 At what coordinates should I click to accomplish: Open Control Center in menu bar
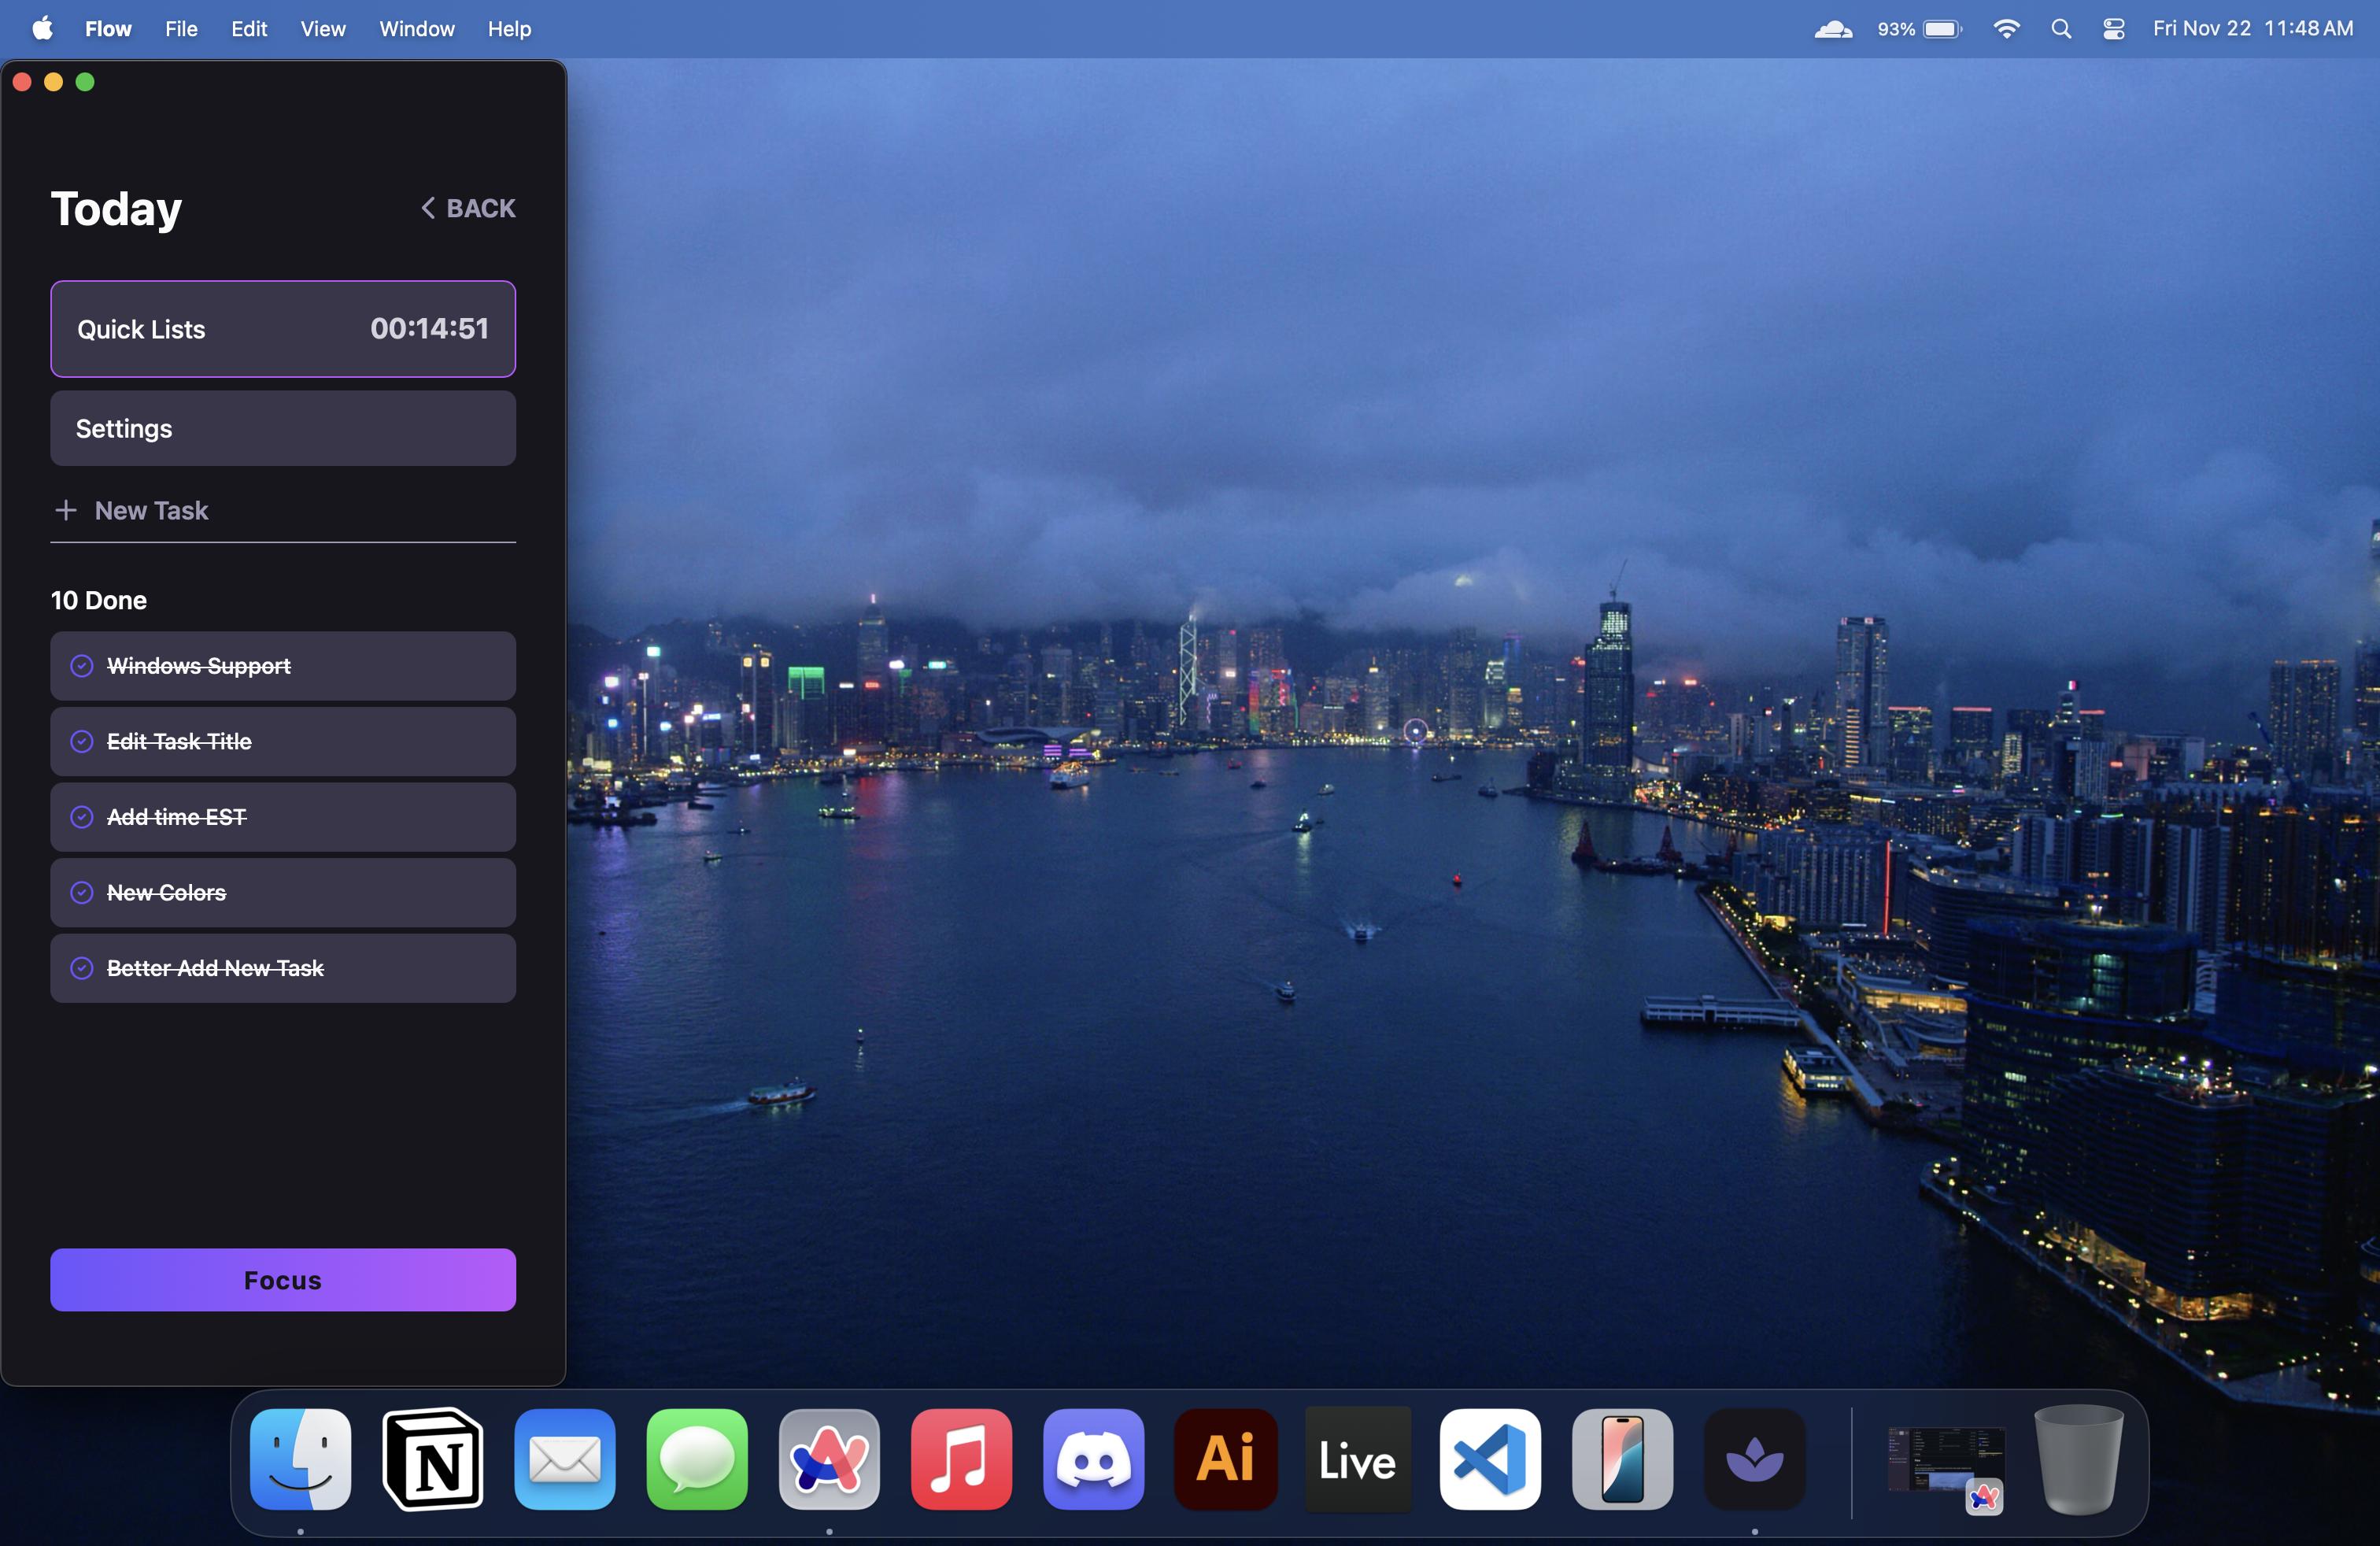coord(2113,29)
